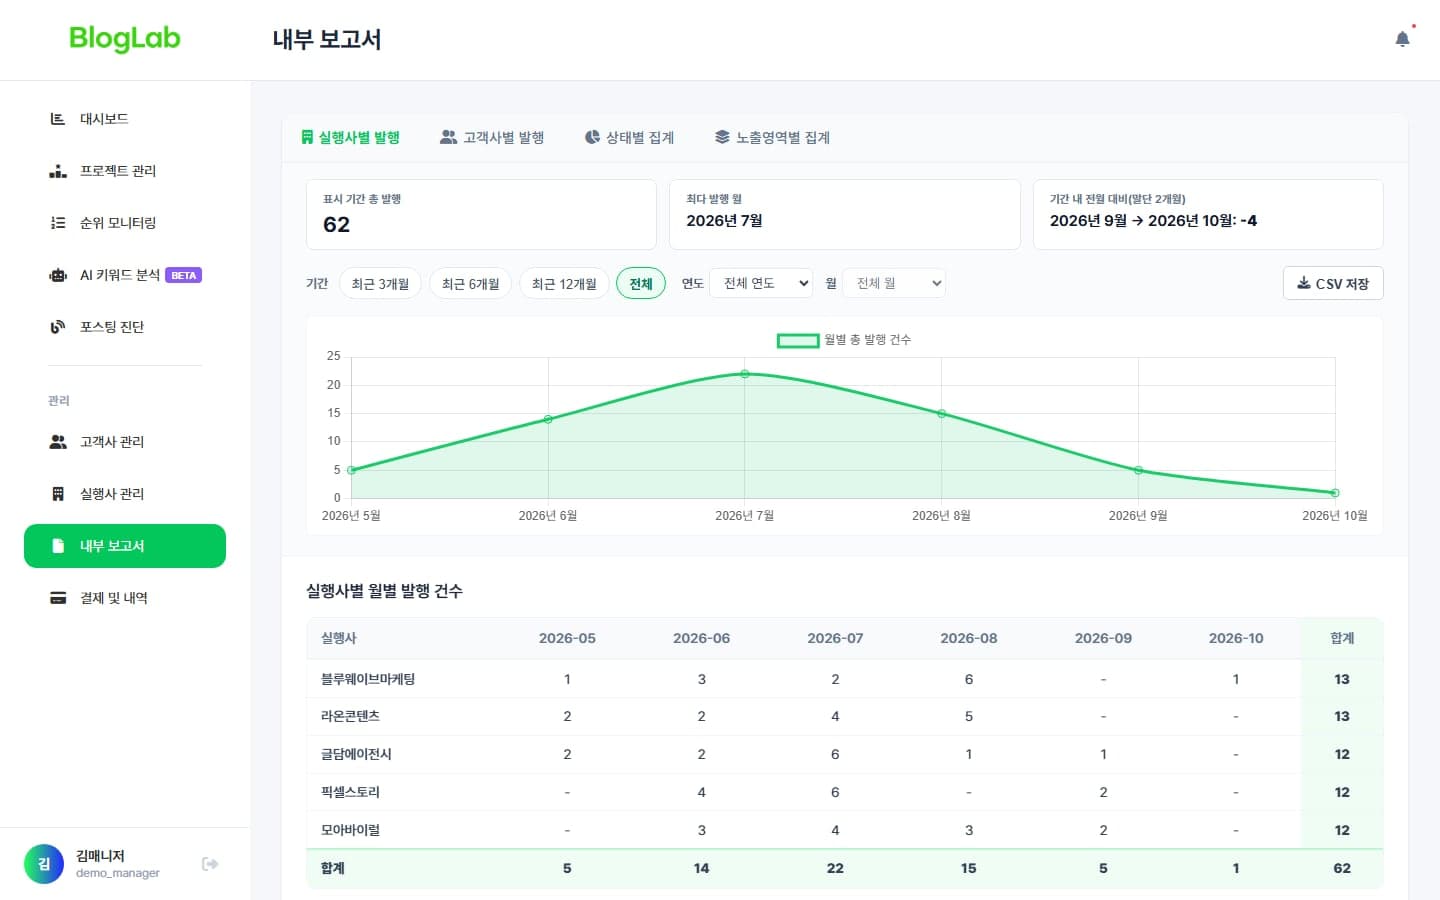The width and height of the screenshot is (1440, 900).
Task: Click the 대시보드 chart icon in sidebar
Action: 58,119
